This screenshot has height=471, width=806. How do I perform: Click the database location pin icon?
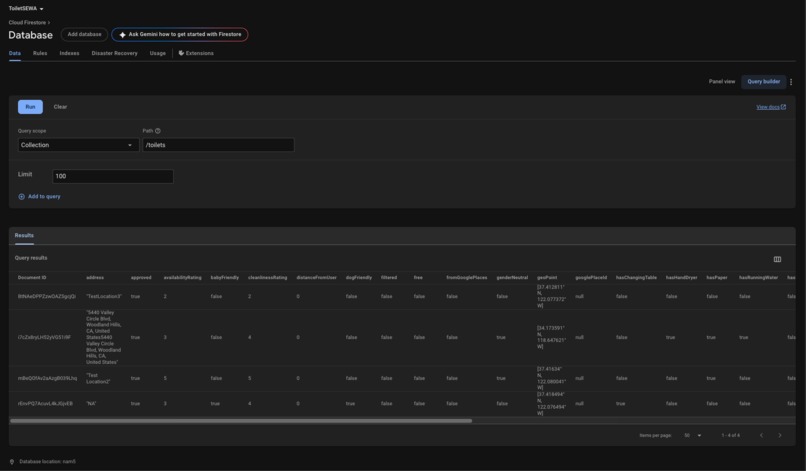(12, 462)
